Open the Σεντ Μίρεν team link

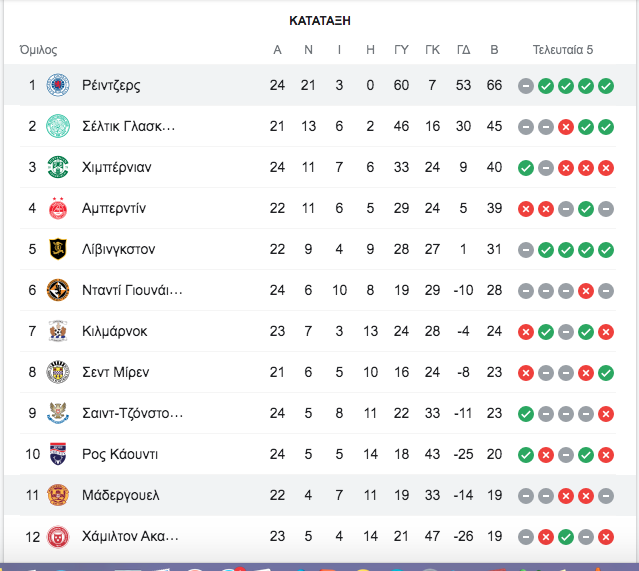115,372
